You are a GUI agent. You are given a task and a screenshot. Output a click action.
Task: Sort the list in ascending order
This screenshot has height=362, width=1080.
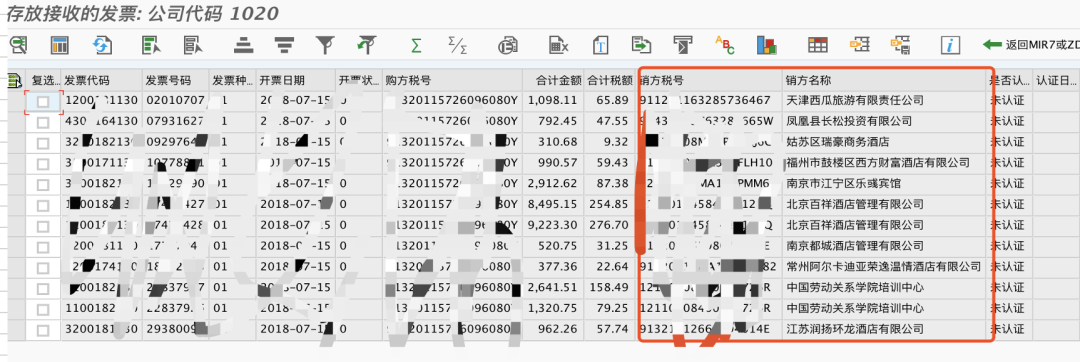pos(242,45)
